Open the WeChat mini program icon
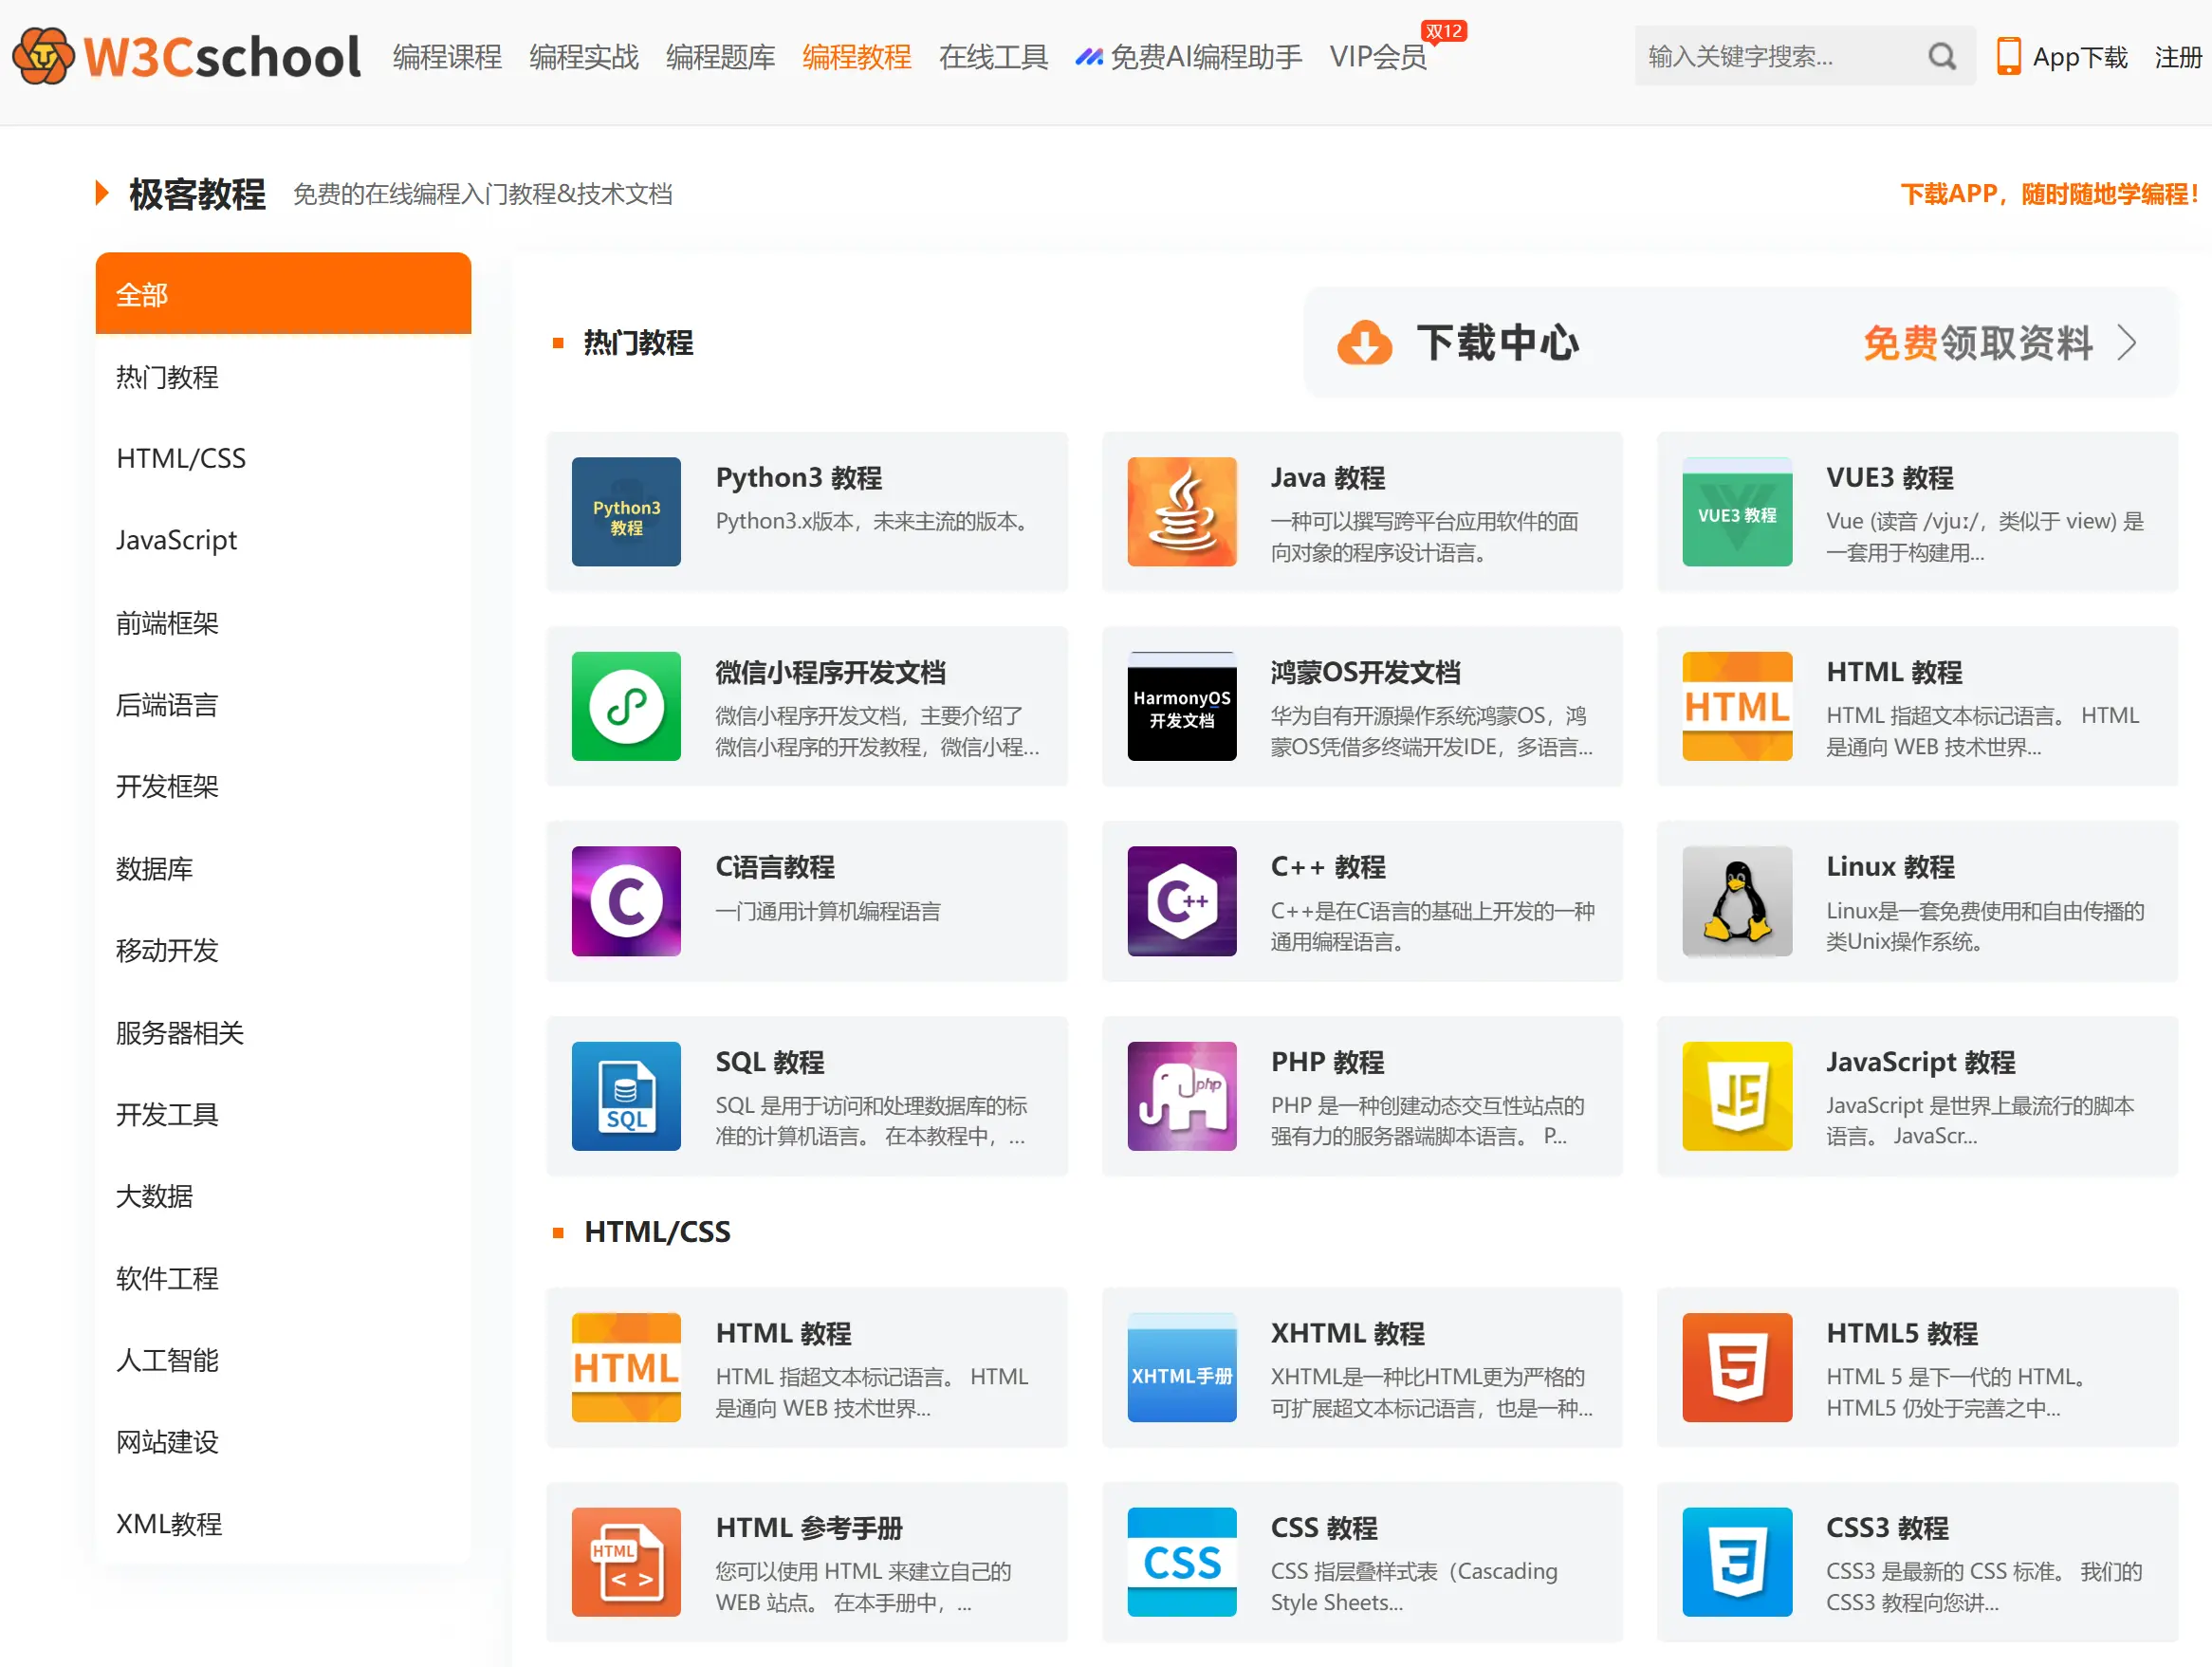The image size is (2212, 1667). 626,706
